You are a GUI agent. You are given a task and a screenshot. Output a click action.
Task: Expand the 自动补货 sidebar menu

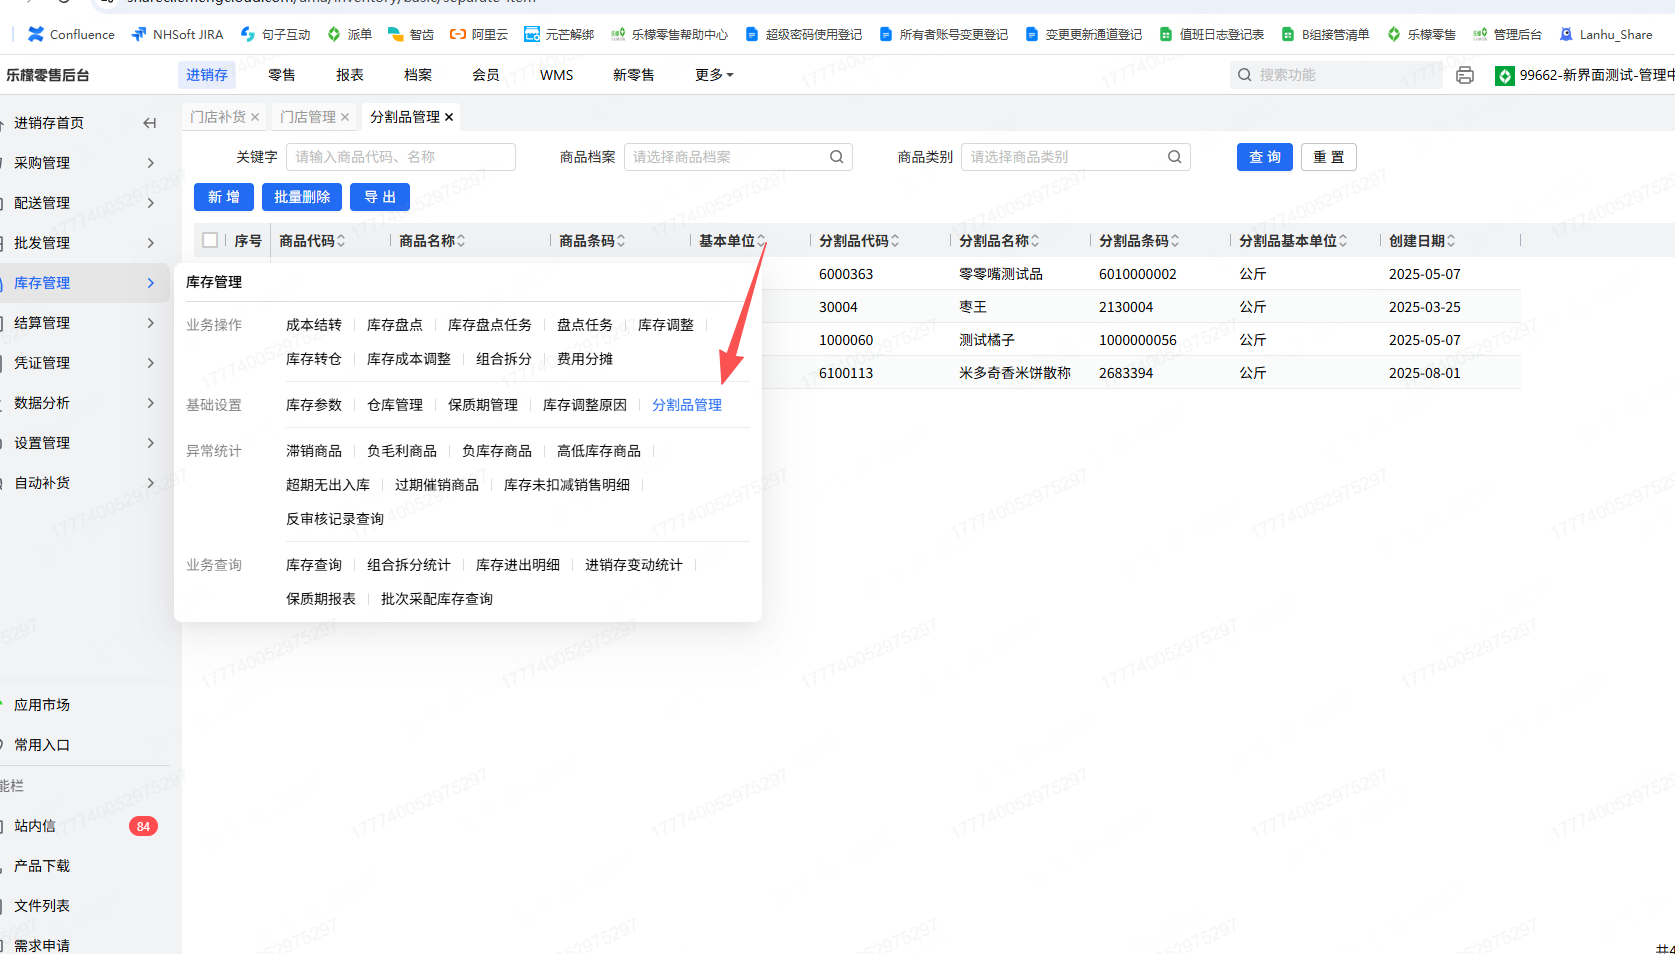(x=85, y=483)
